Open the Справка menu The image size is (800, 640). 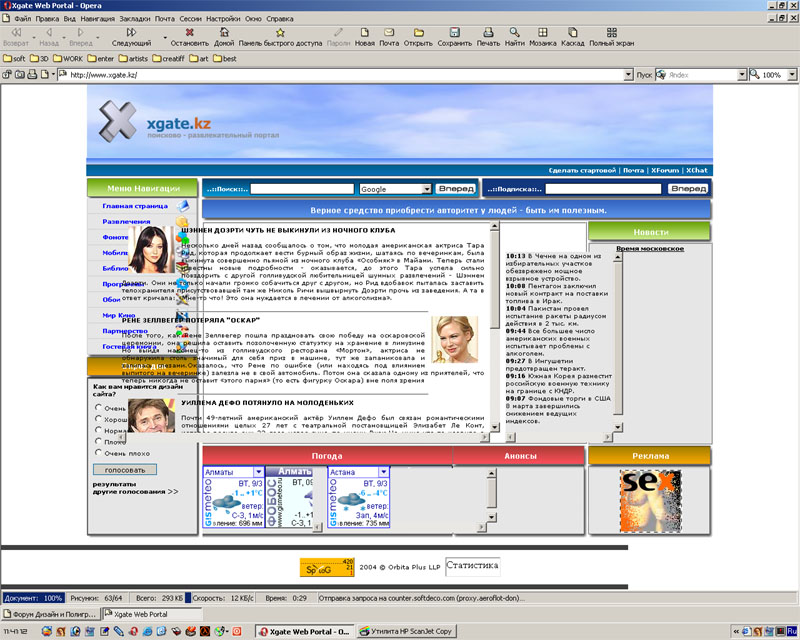tap(280, 19)
